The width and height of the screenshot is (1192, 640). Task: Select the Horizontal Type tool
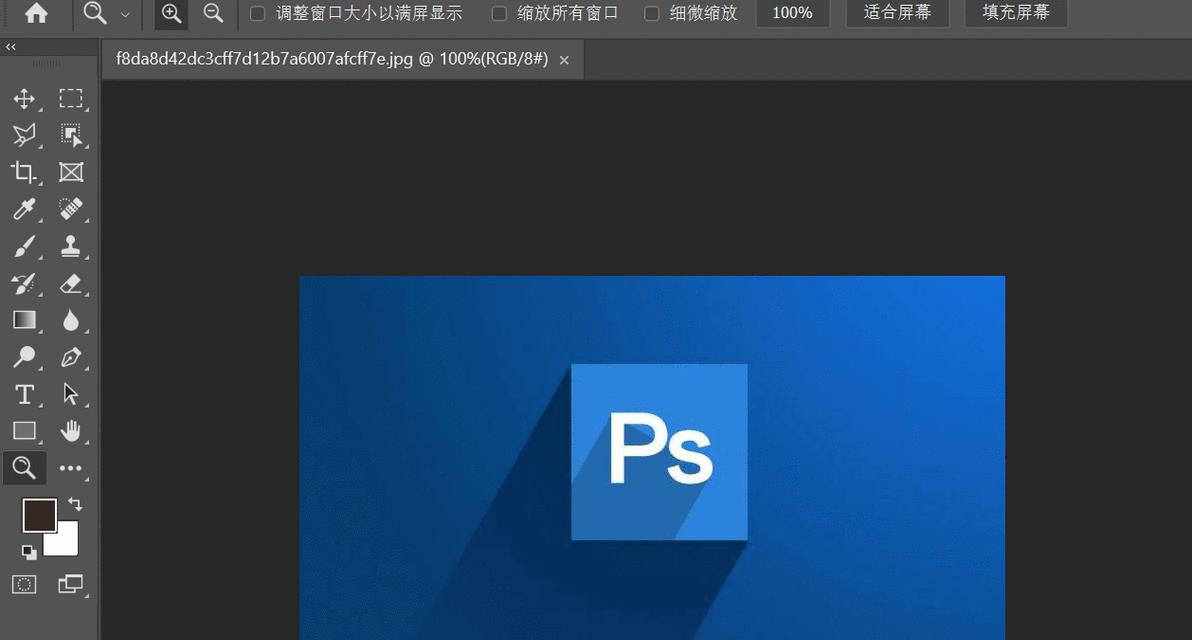click(x=24, y=394)
